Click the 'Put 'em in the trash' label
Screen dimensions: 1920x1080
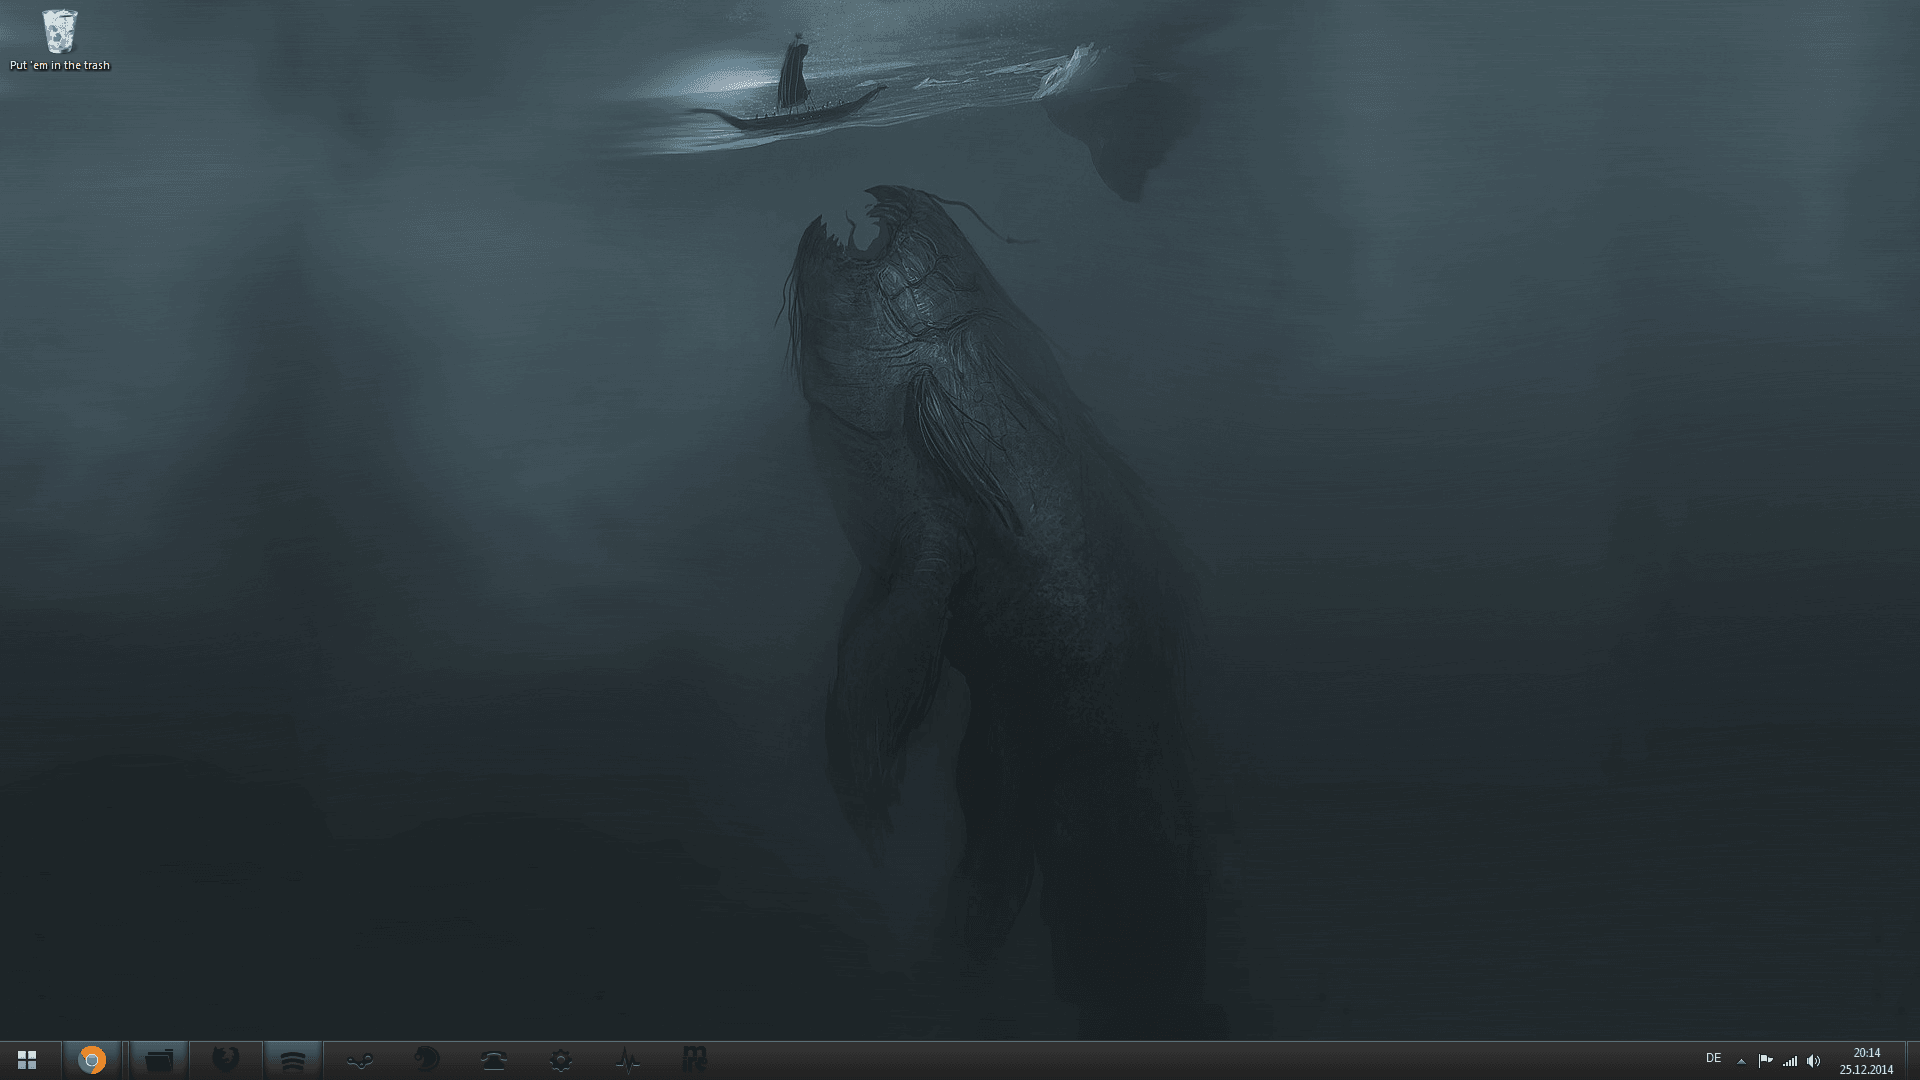click(60, 66)
